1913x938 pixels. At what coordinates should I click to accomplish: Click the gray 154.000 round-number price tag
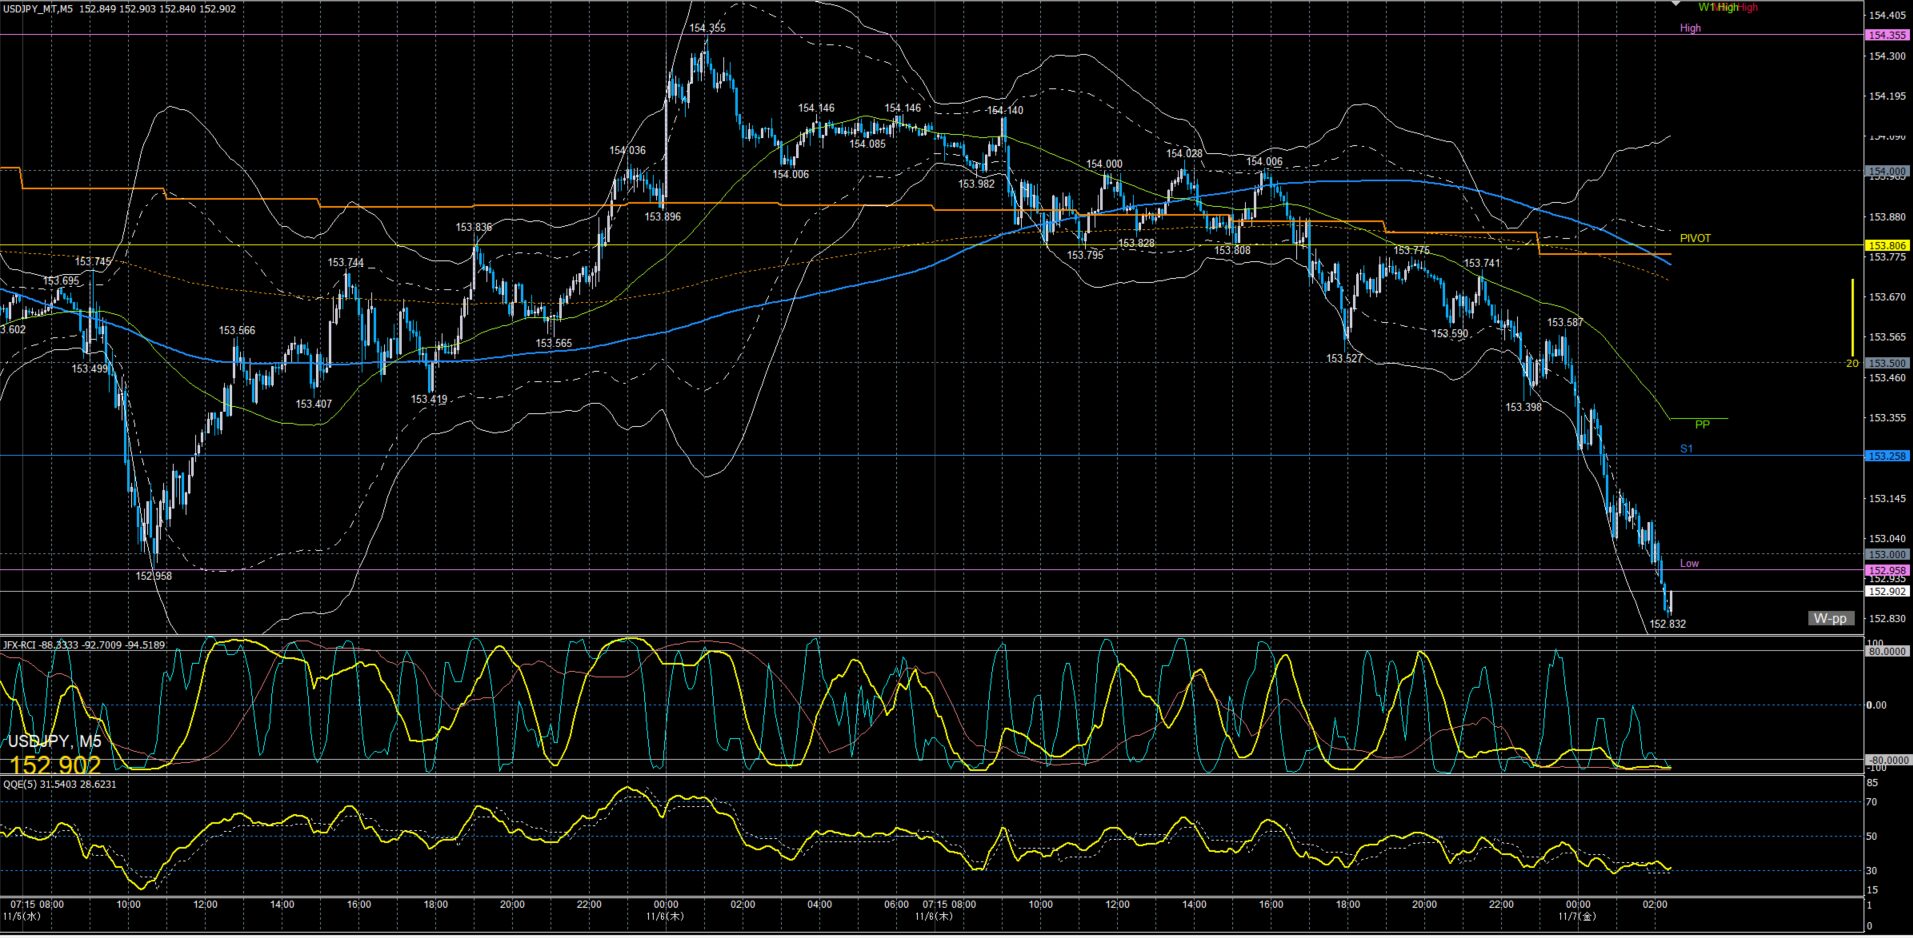pos(1887,171)
